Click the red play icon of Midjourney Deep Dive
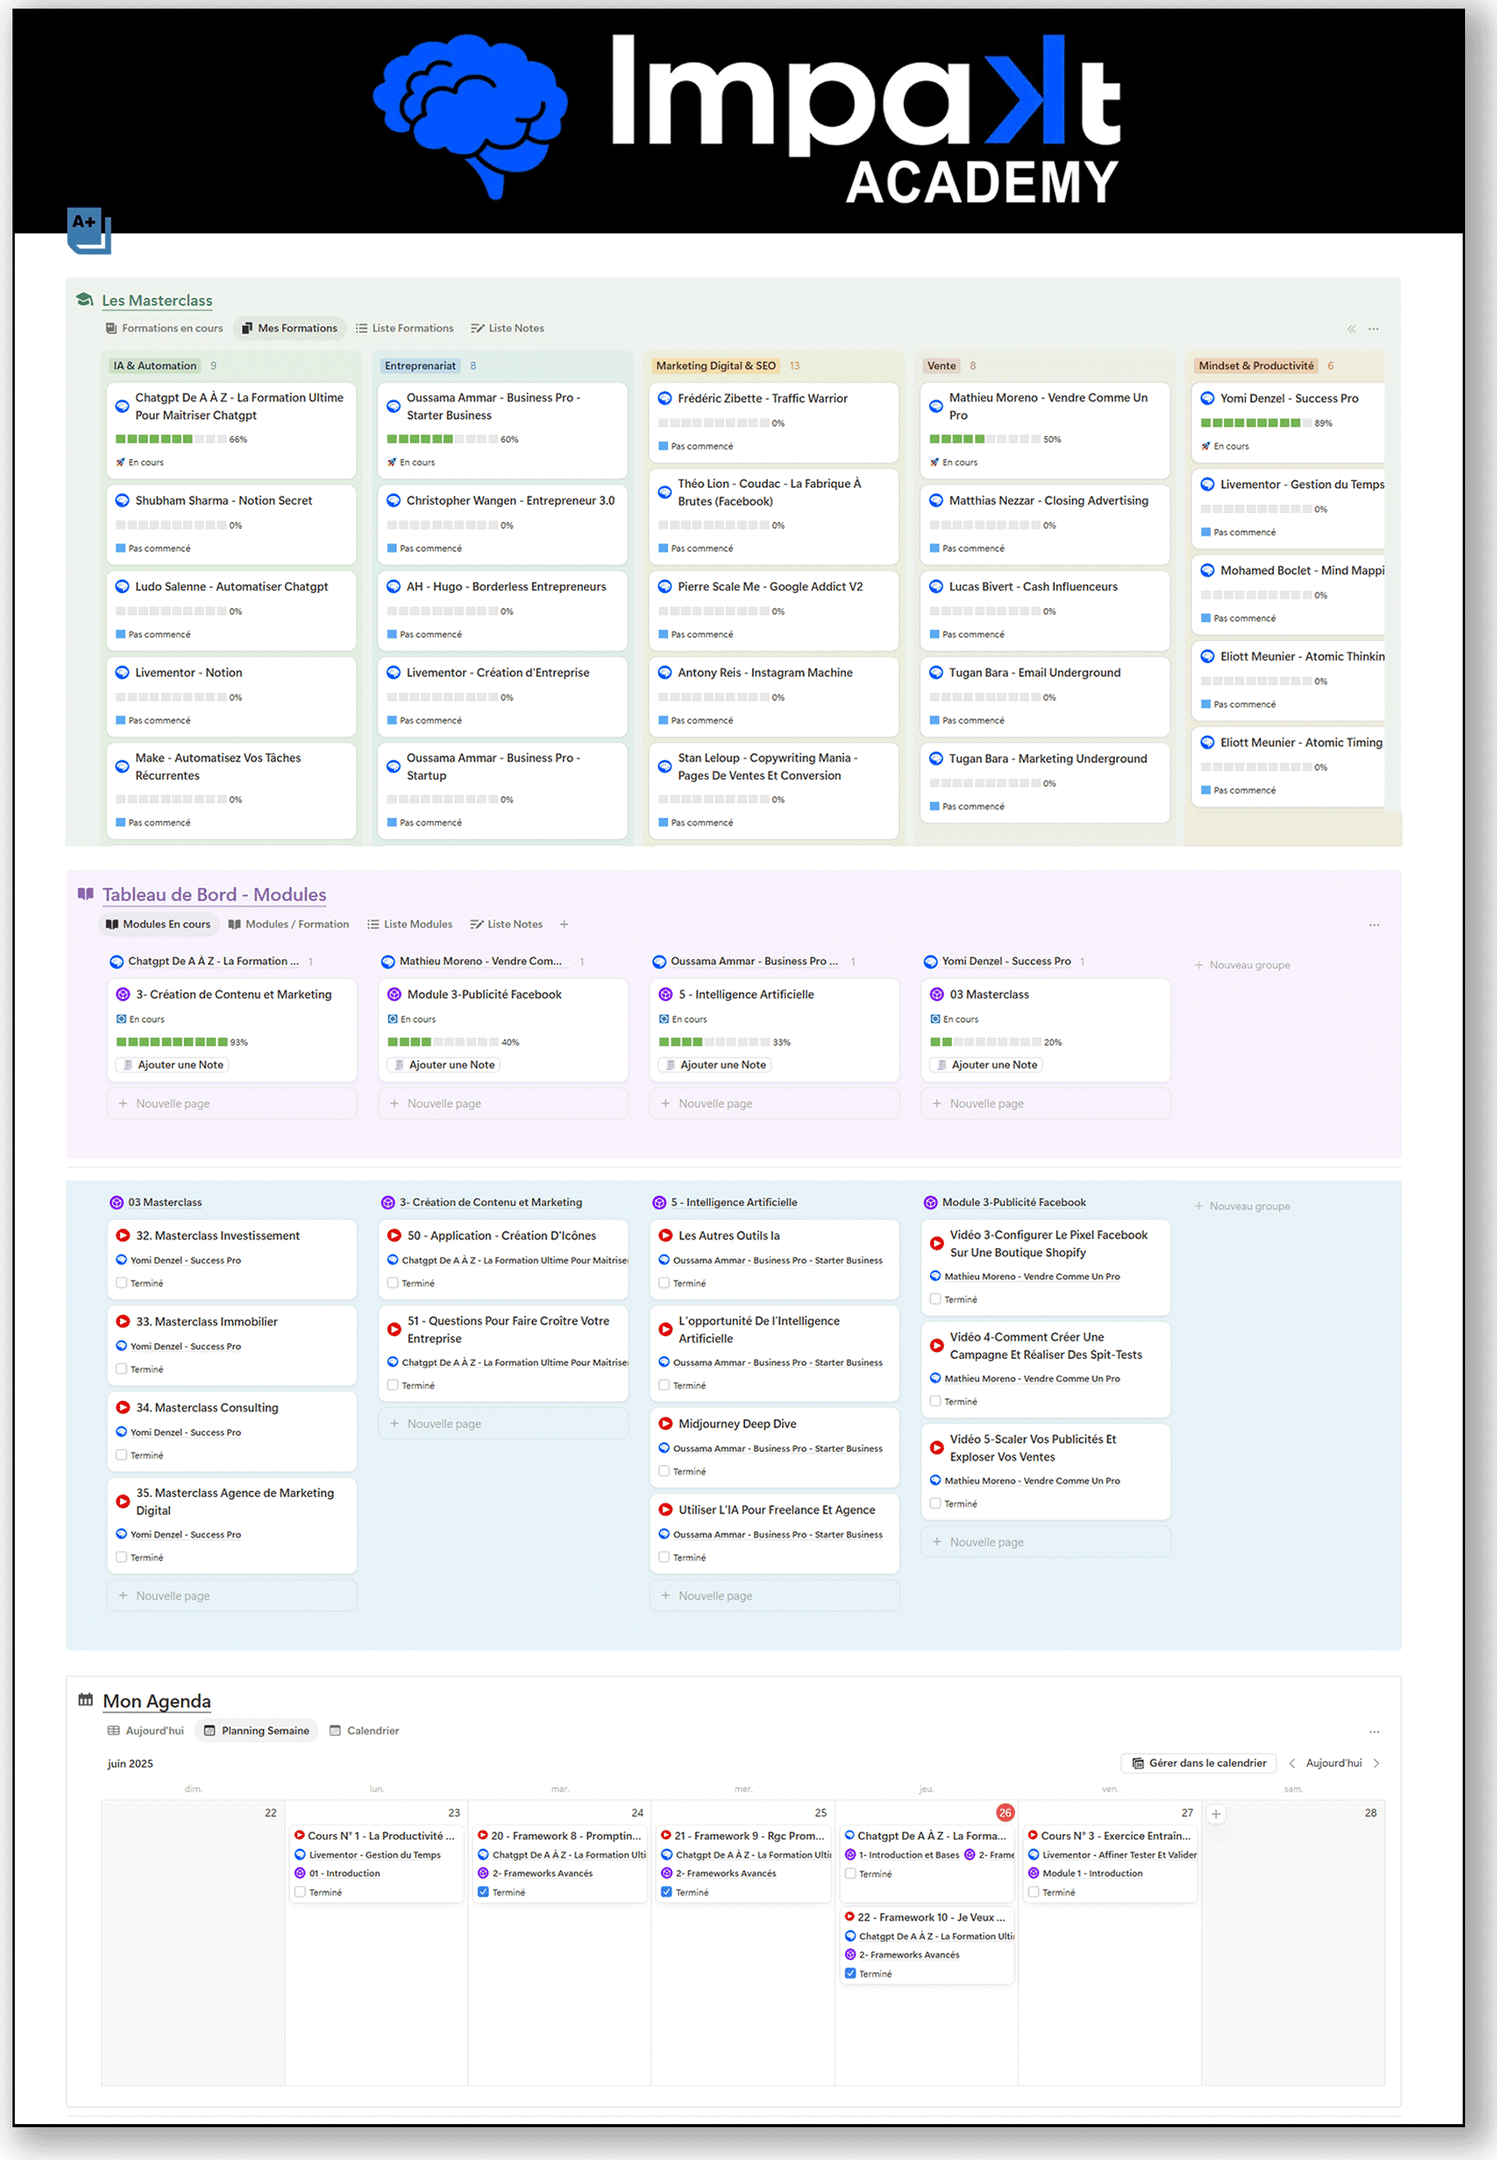The width and height of the screenshot is (1497, 2160). pos(666,1424)
